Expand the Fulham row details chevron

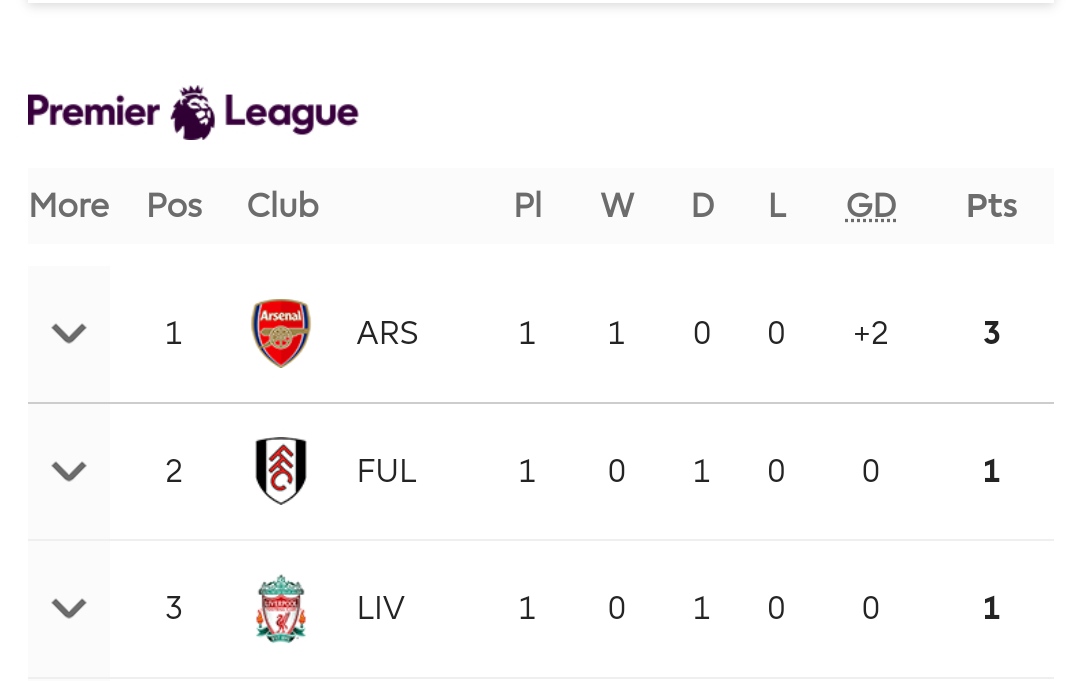coord(69,471)
